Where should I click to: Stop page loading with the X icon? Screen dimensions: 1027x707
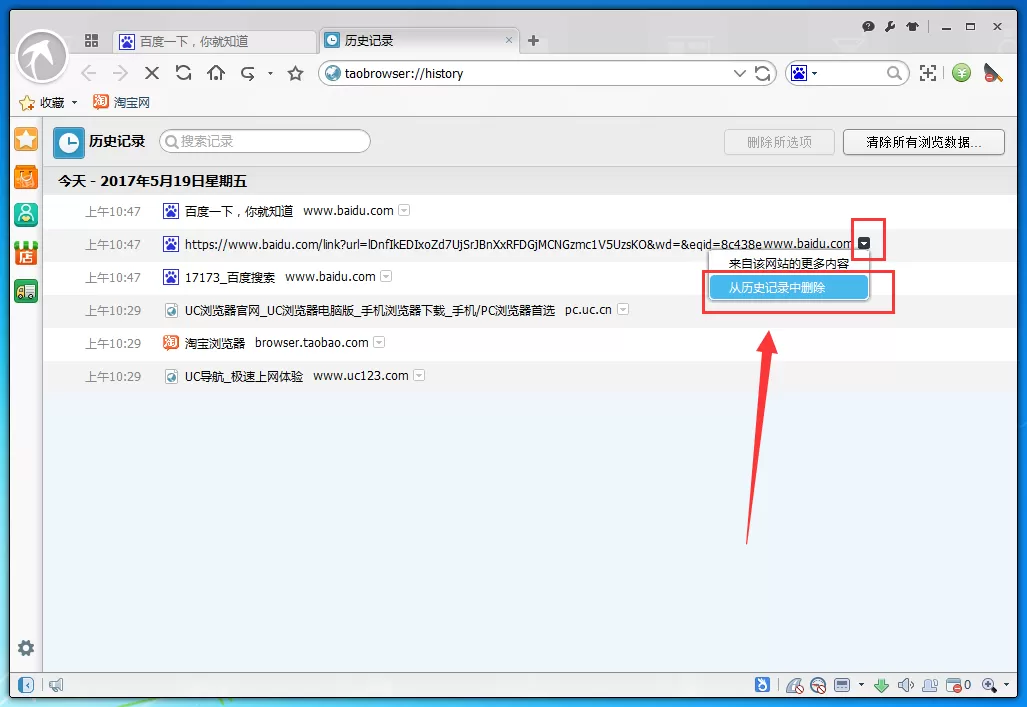click(x=152, y=73)
